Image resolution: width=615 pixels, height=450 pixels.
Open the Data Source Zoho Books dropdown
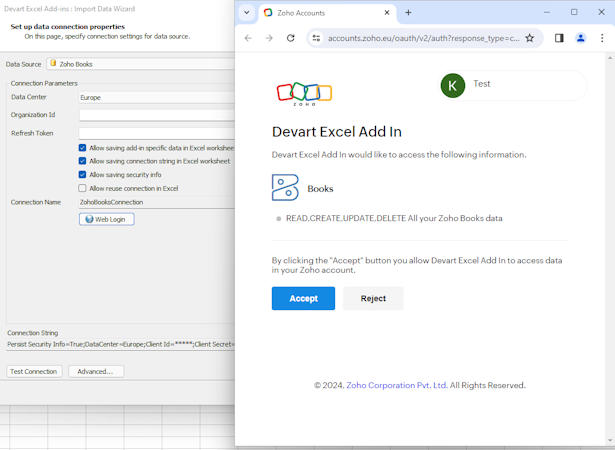140,64
